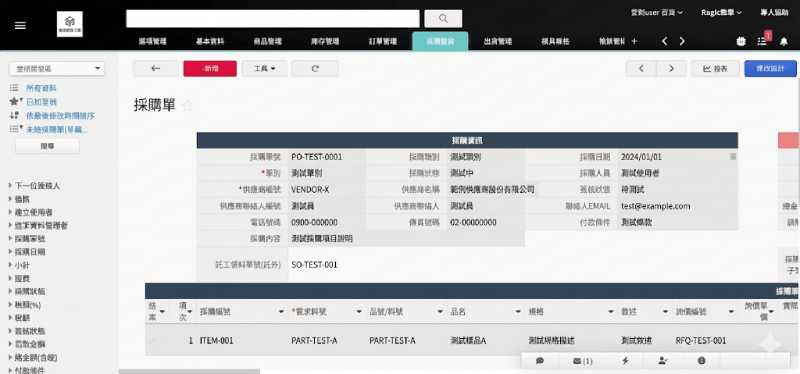Click the horizontal scrollbar at bottom

pos(189,371)
